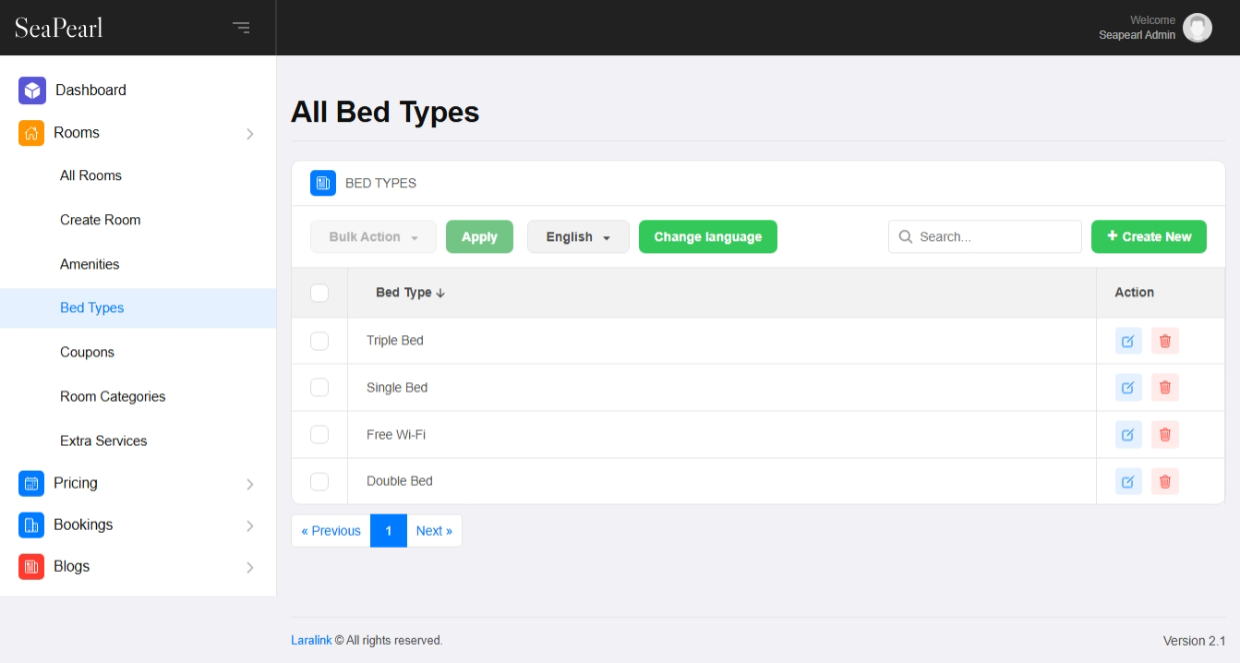Delete the Double Bed entry

(x=1165, y=482)
